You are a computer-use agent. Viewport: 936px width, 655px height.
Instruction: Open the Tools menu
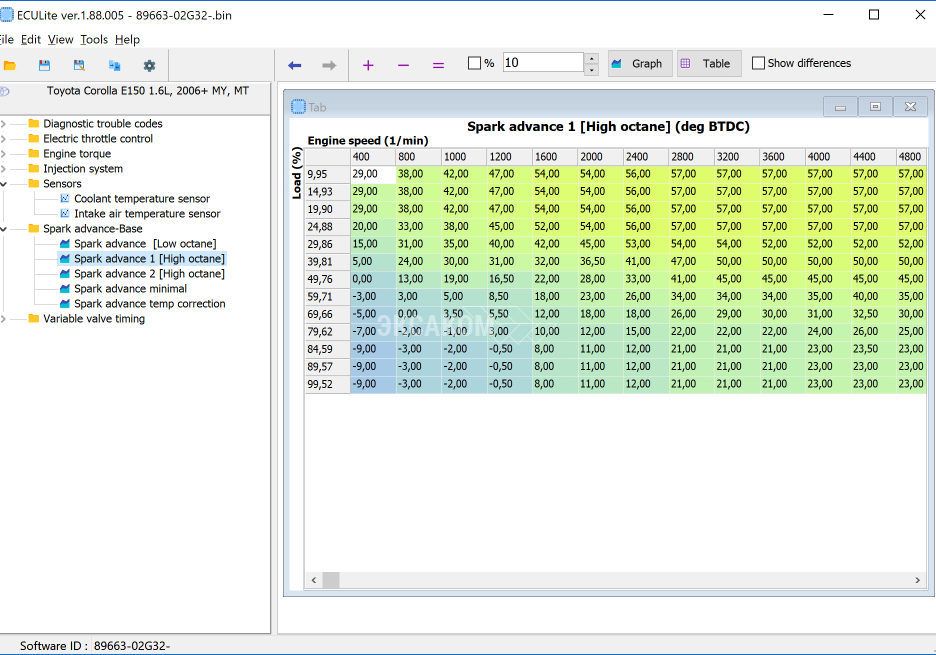94,40
